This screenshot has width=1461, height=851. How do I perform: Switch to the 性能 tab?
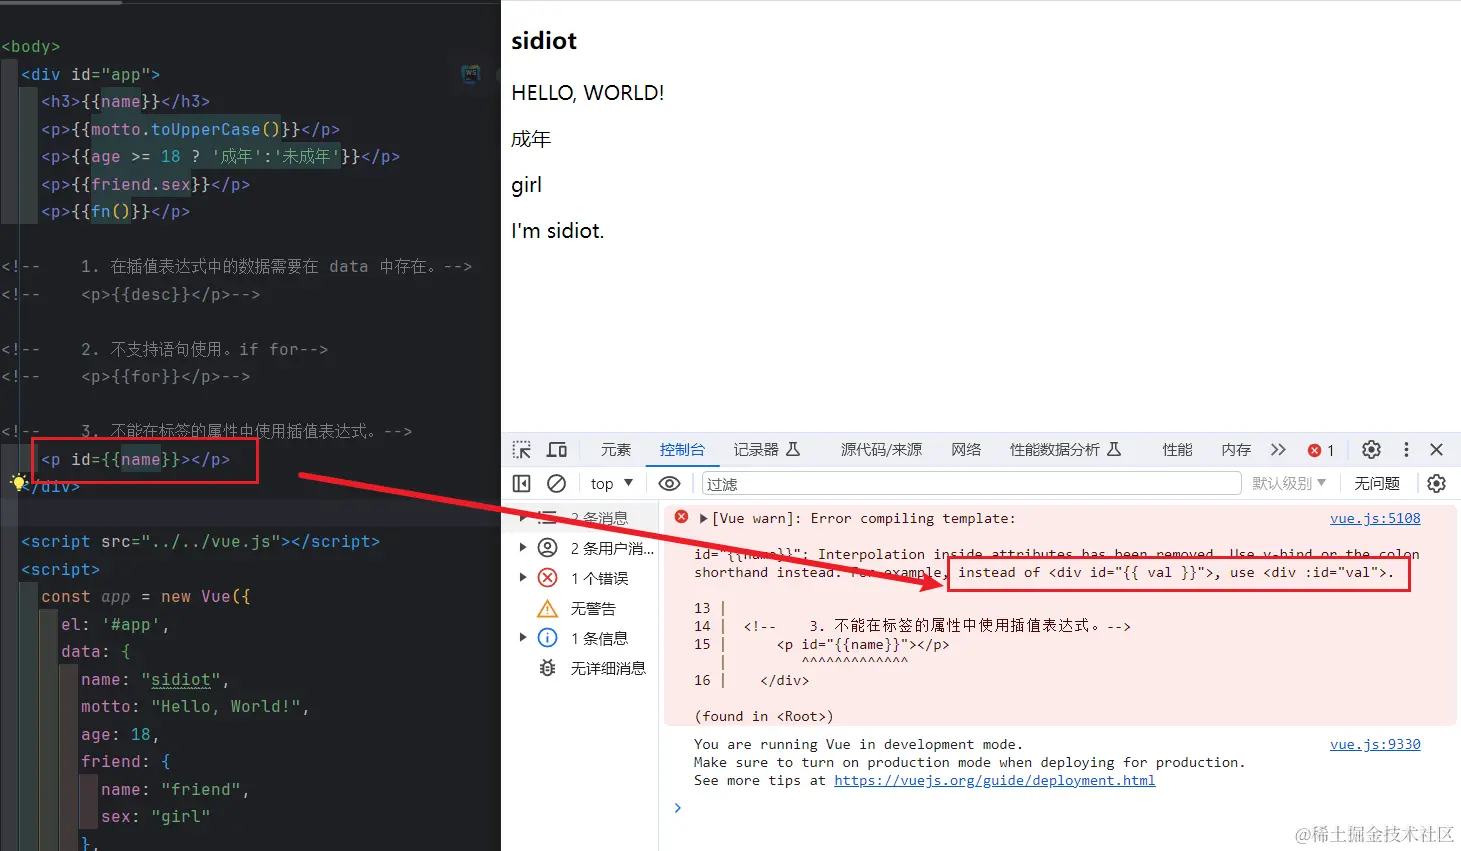pos(1177,450)
